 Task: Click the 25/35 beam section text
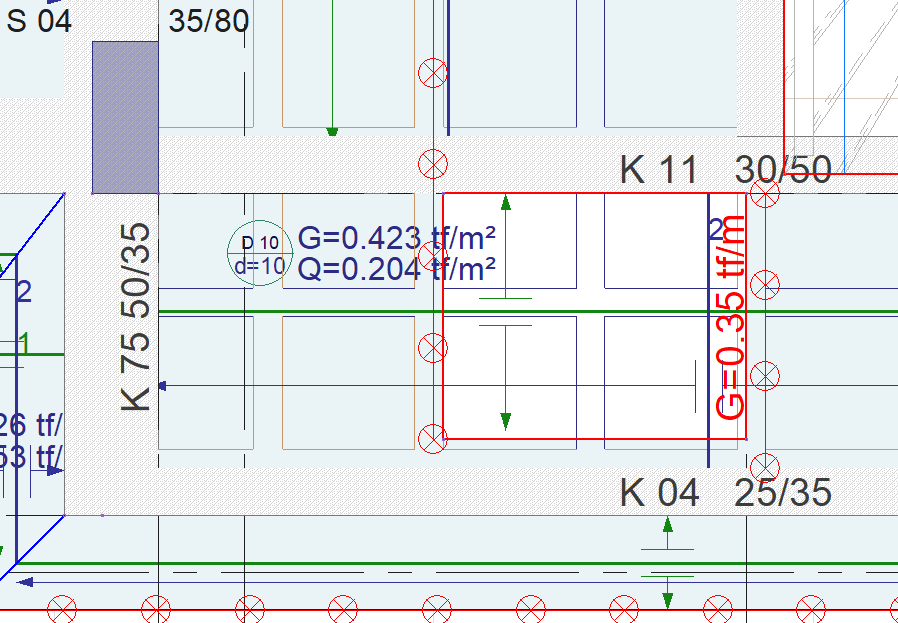point(783,493)
